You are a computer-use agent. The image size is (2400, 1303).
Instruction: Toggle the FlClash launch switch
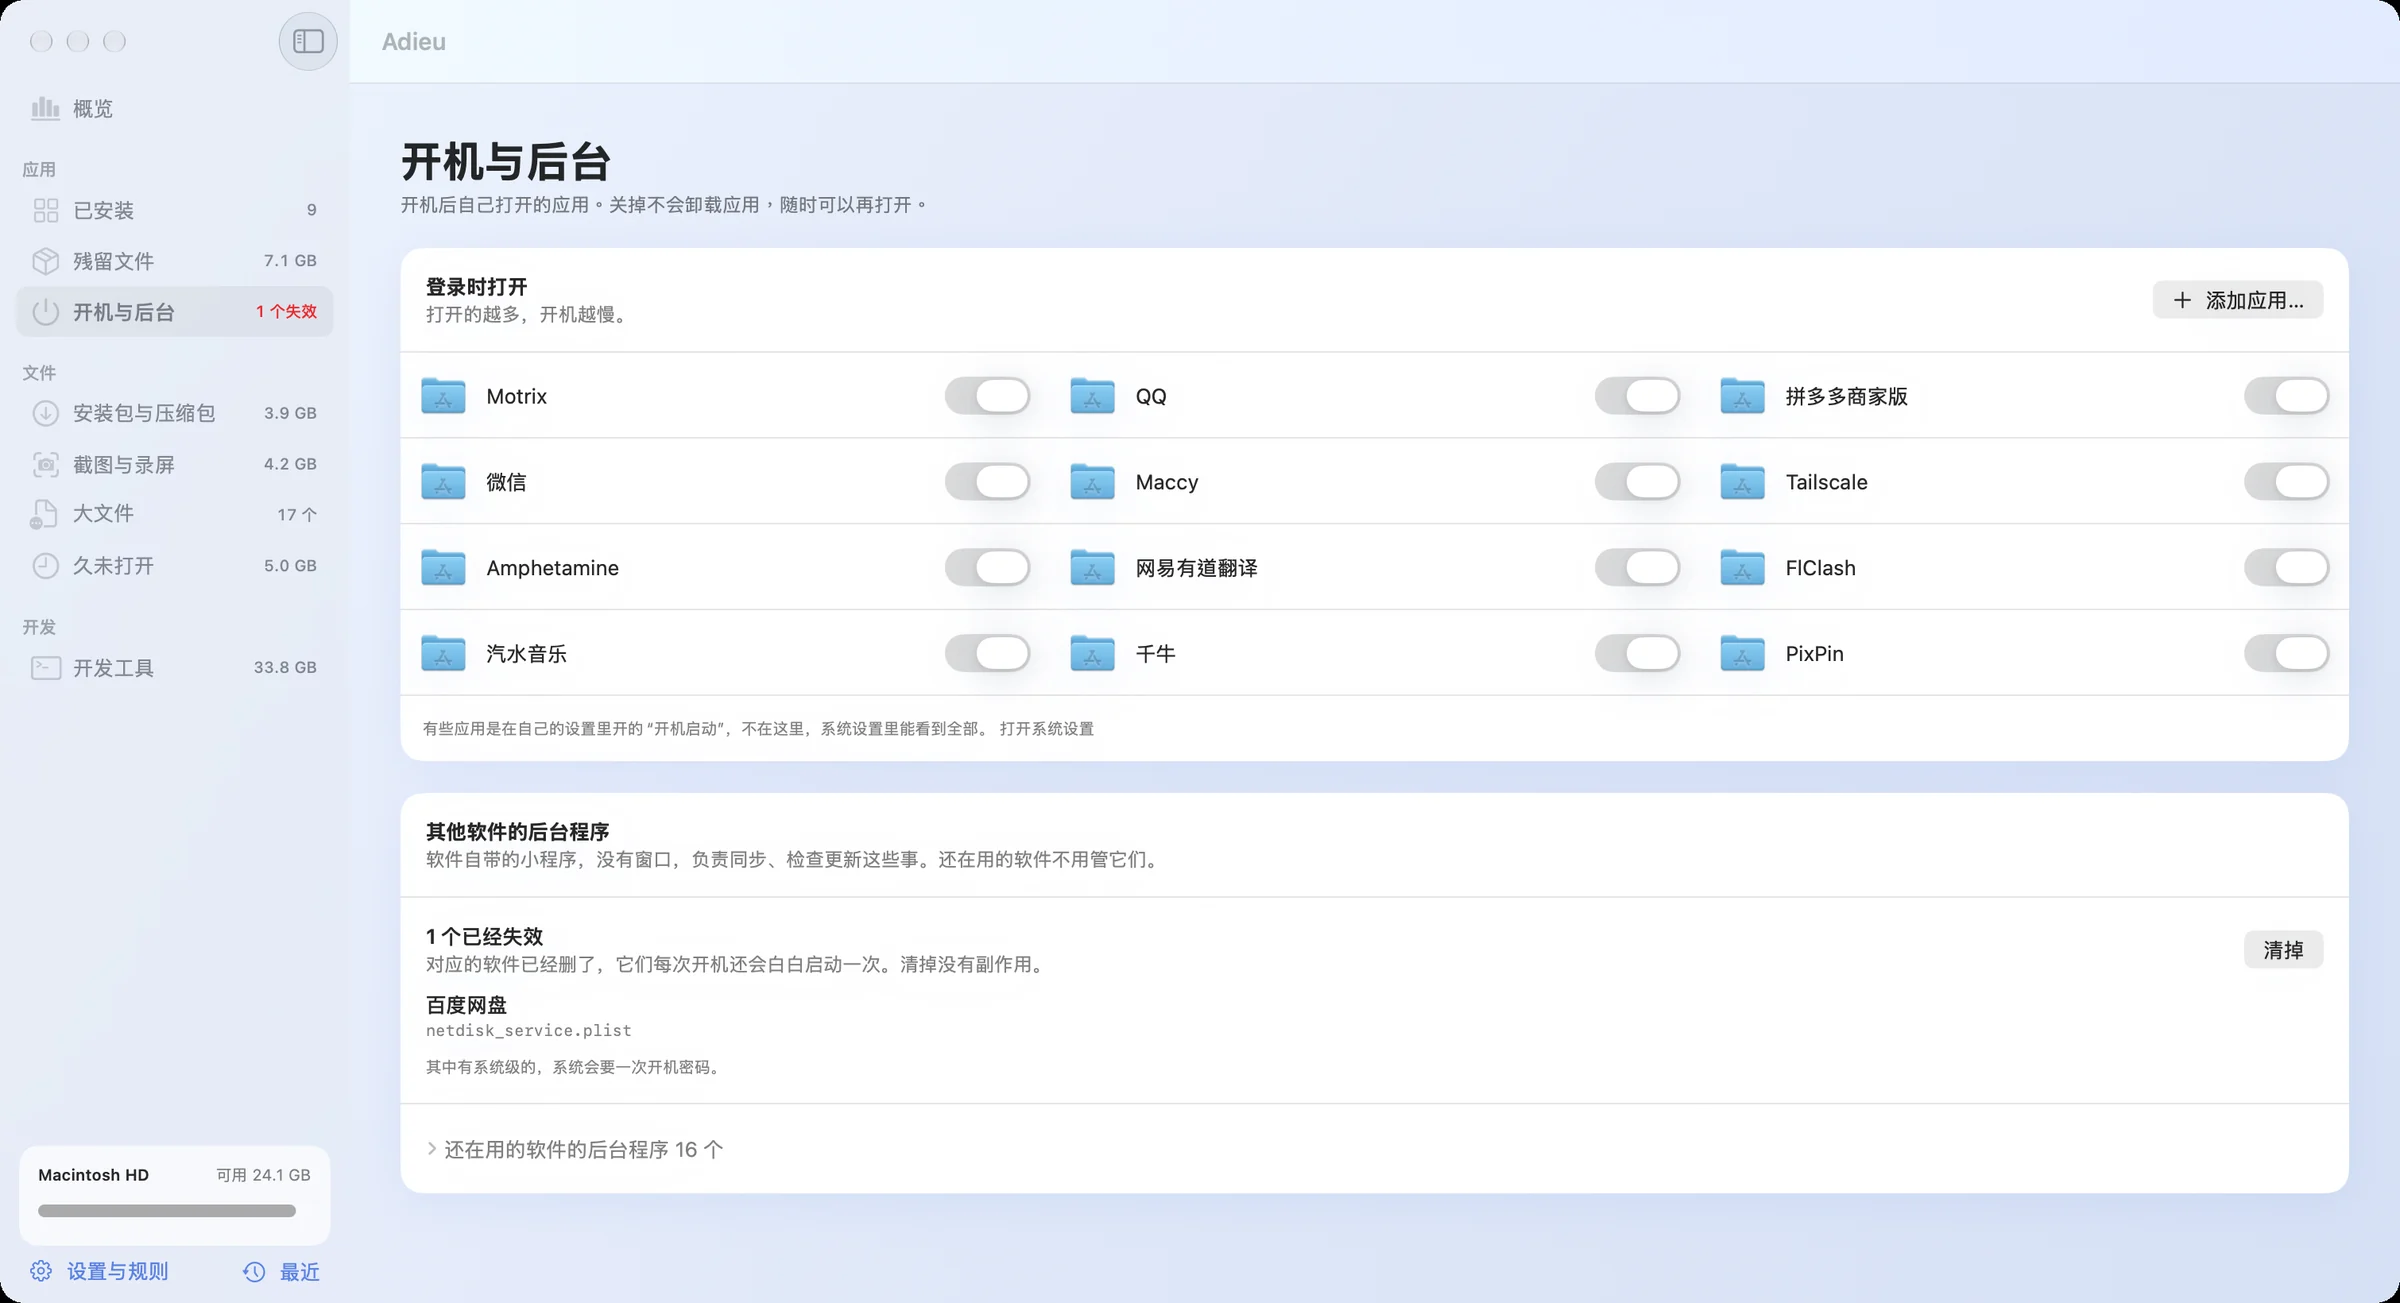click(x=2286, y=568)
